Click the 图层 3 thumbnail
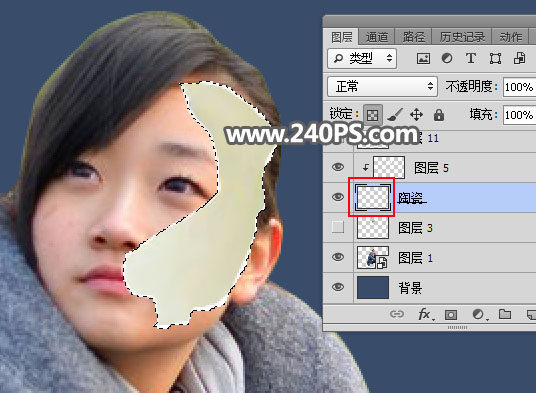The width and height of the screenshot is (536, 393). [373, 227]
